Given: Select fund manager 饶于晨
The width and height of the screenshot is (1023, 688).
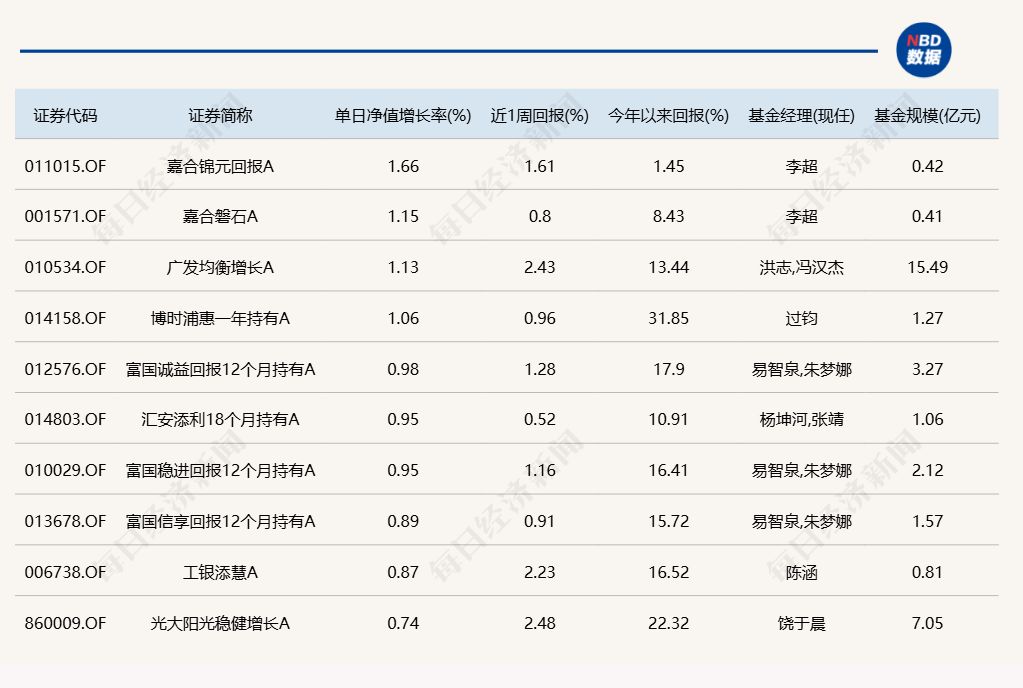Looking at the screenshot, I should point(801,623).
